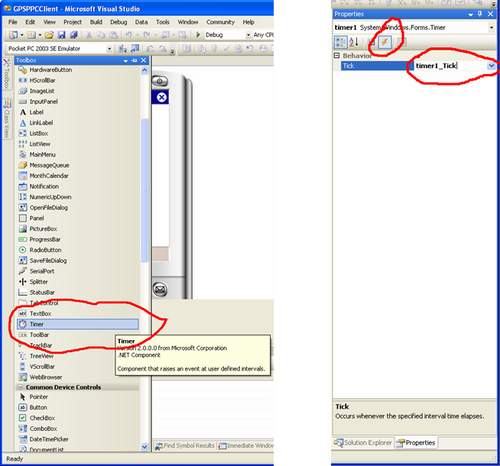Open the Pocket PC 2003 SE Emulator dropdown
500x466 pixels.
pos(109,49)
